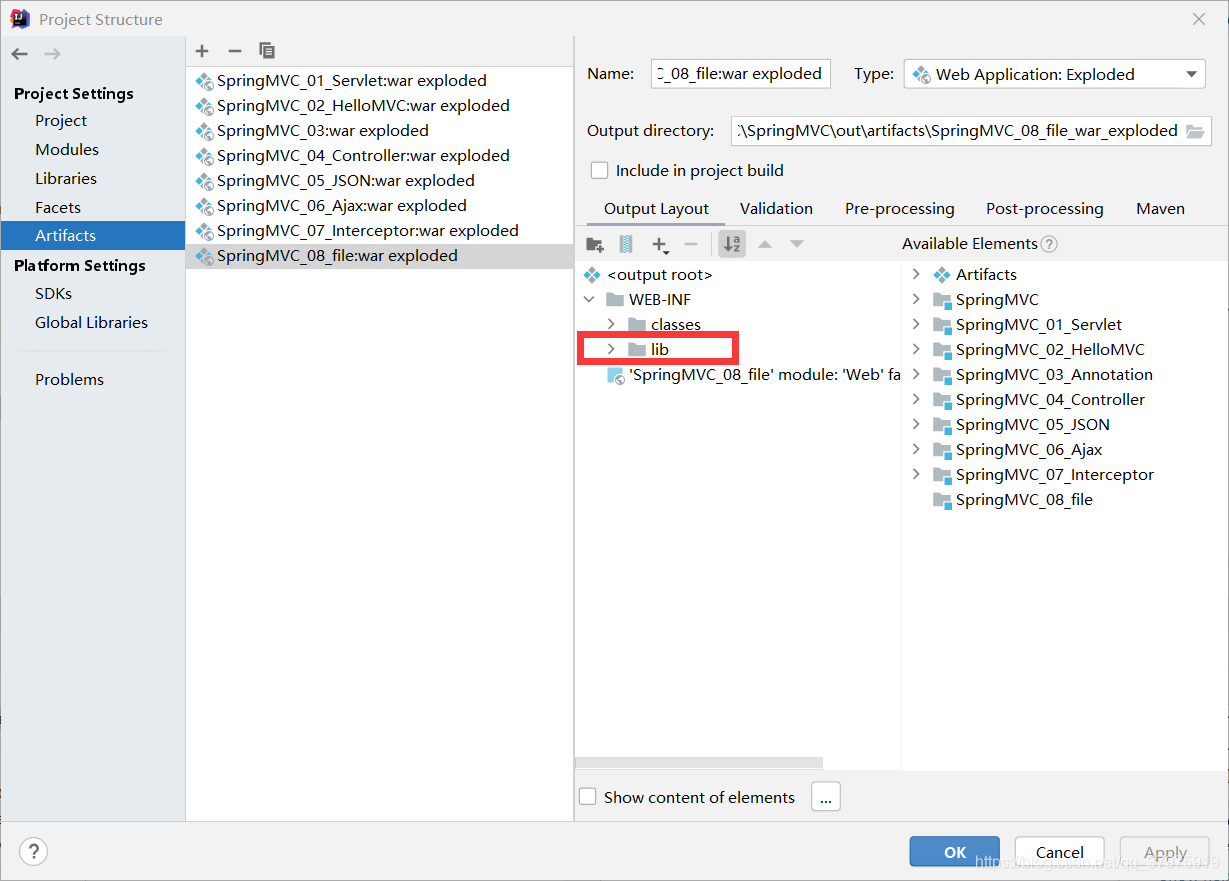Switch to the Pre-processing tab
The width and height of the screenshot is (1229, 881).
pyautogui.click(x=899, y=209)
